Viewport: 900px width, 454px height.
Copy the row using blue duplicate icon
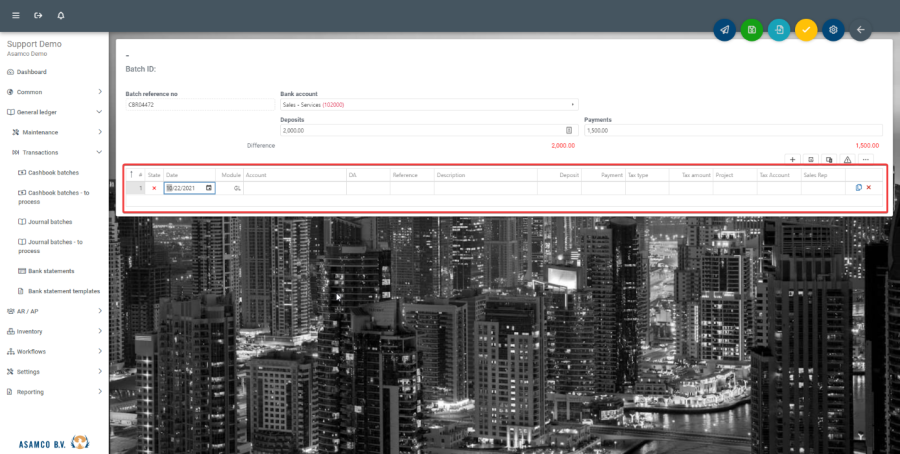pos(858,188)
